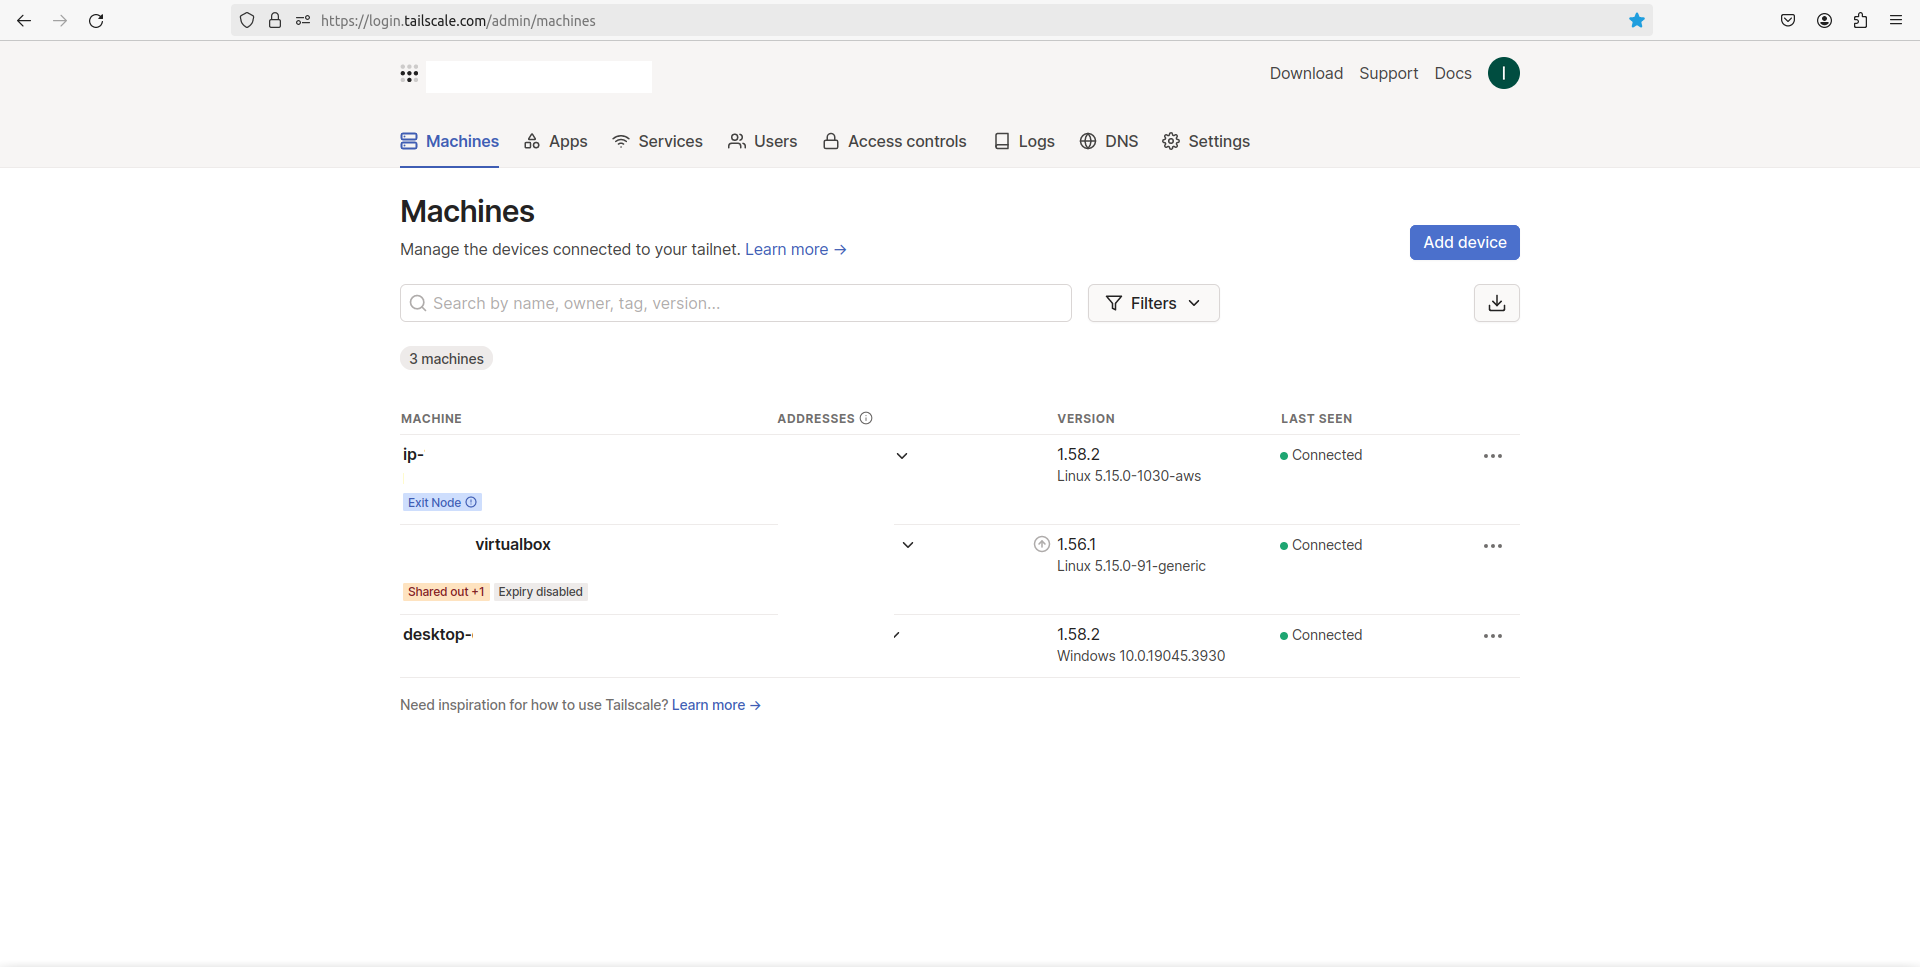Go back with the browser back arrow

pyautogui.click(x=24, y=20)
